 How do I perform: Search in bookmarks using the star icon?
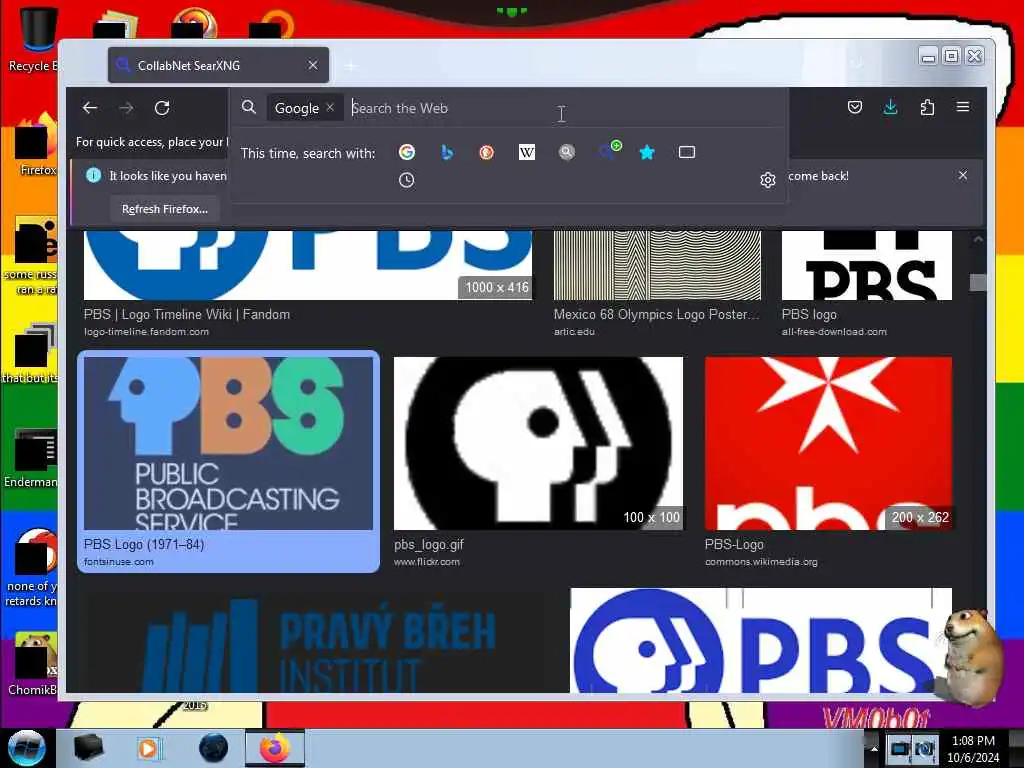click(647, 152)
